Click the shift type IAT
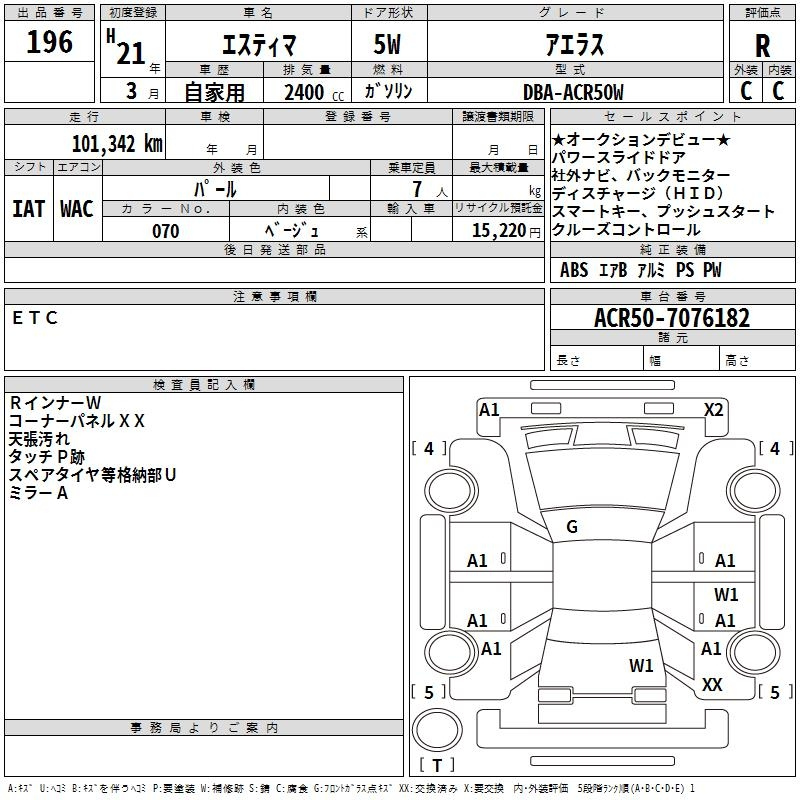800x800 pixels. click(x=28, y=209)
